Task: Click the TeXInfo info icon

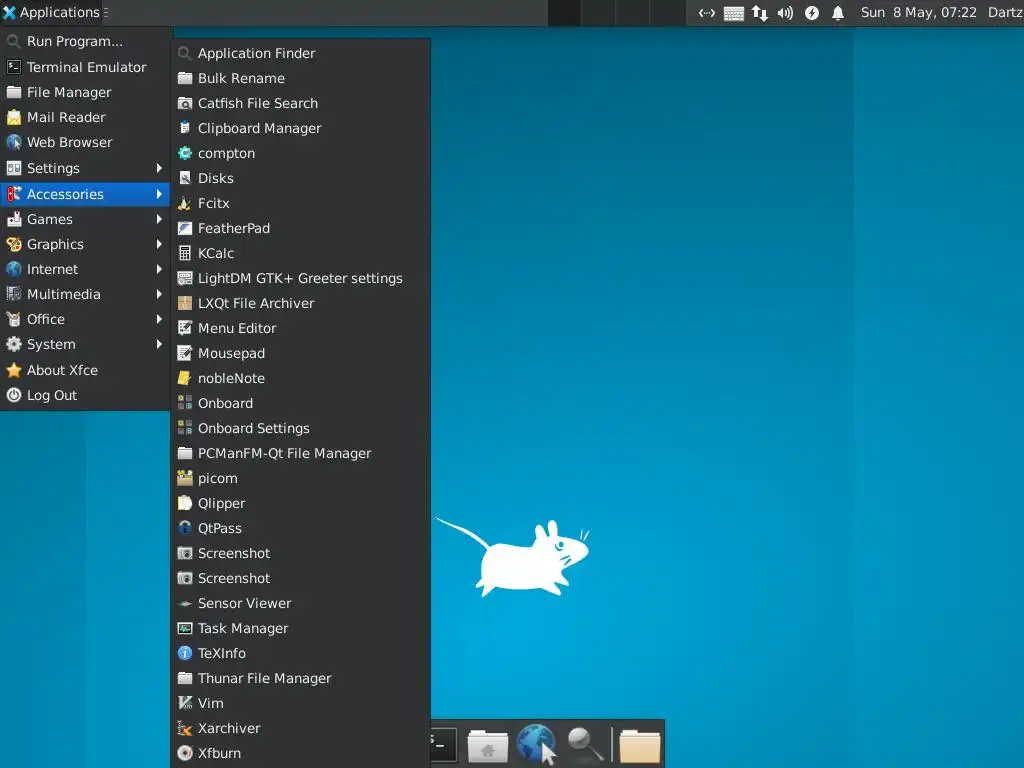Action: (185, 653)
